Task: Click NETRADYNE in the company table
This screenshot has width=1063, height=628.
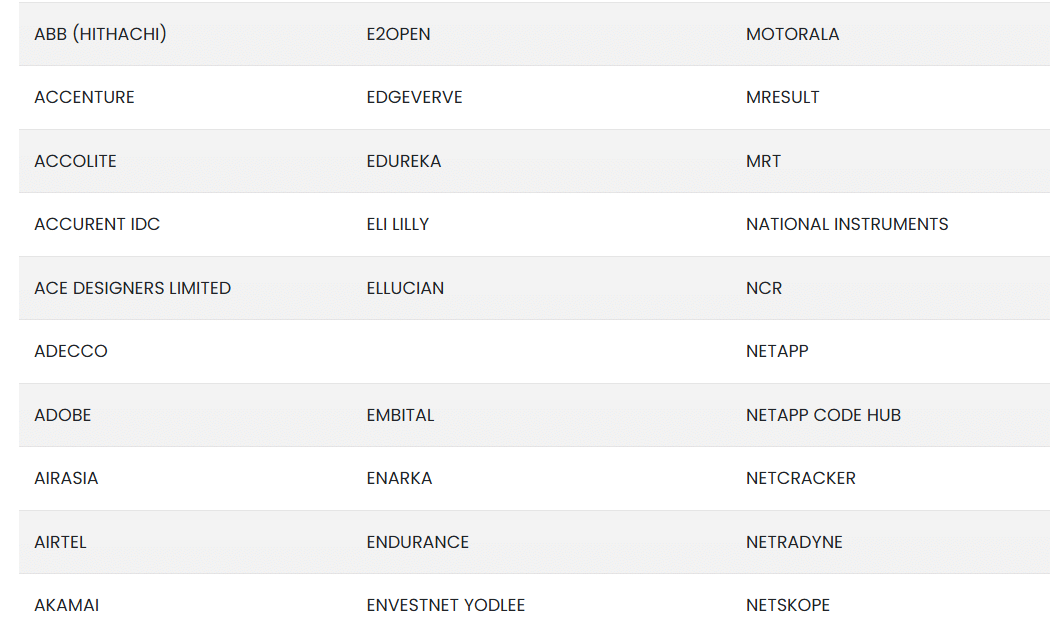Action: [794, 542]
